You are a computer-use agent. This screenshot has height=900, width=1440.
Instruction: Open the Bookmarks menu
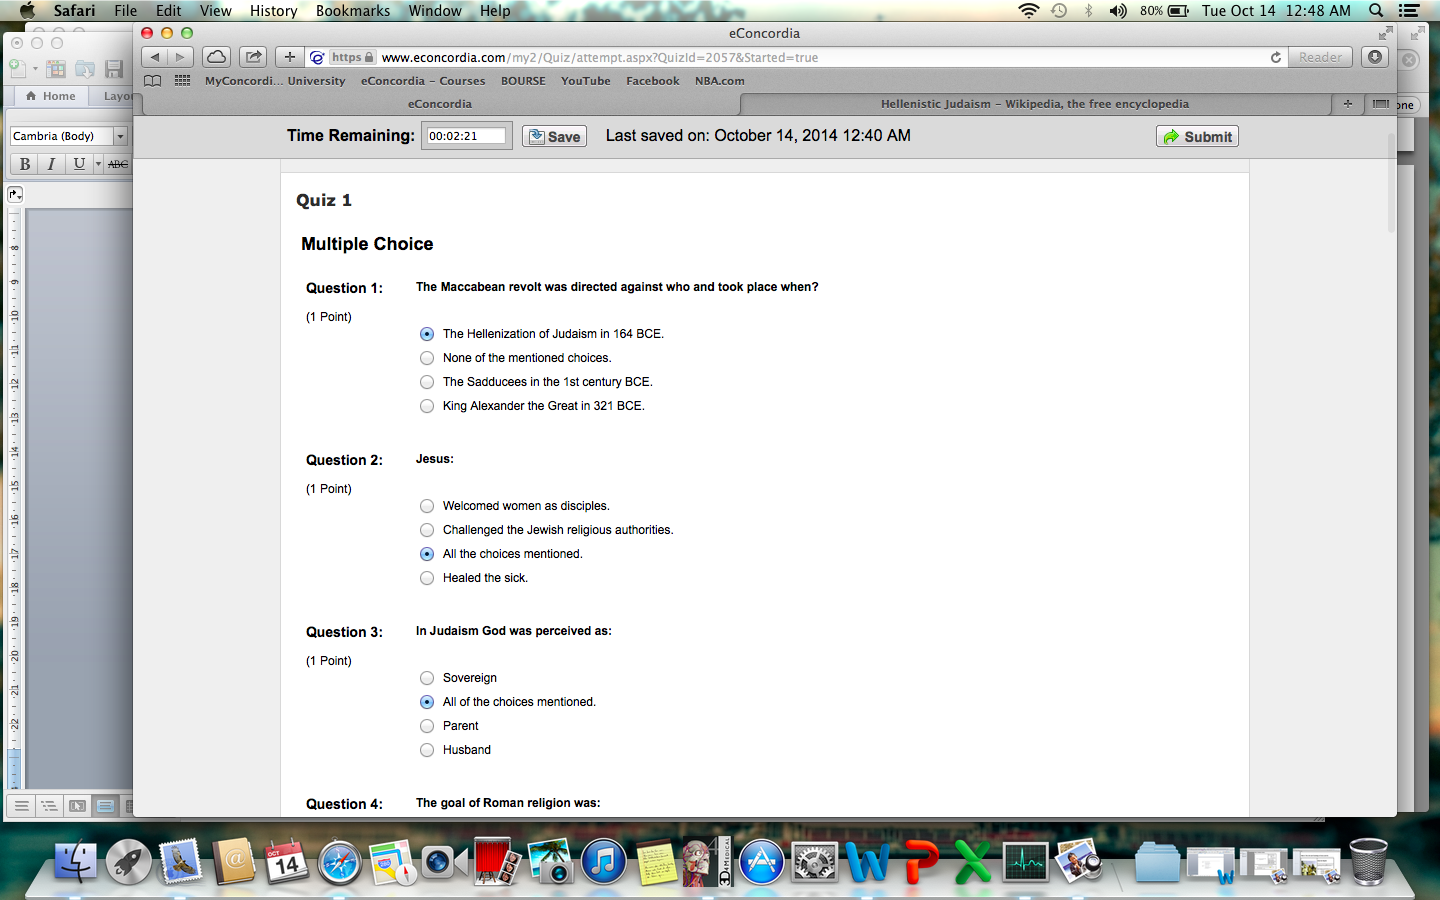pos(352,11)
